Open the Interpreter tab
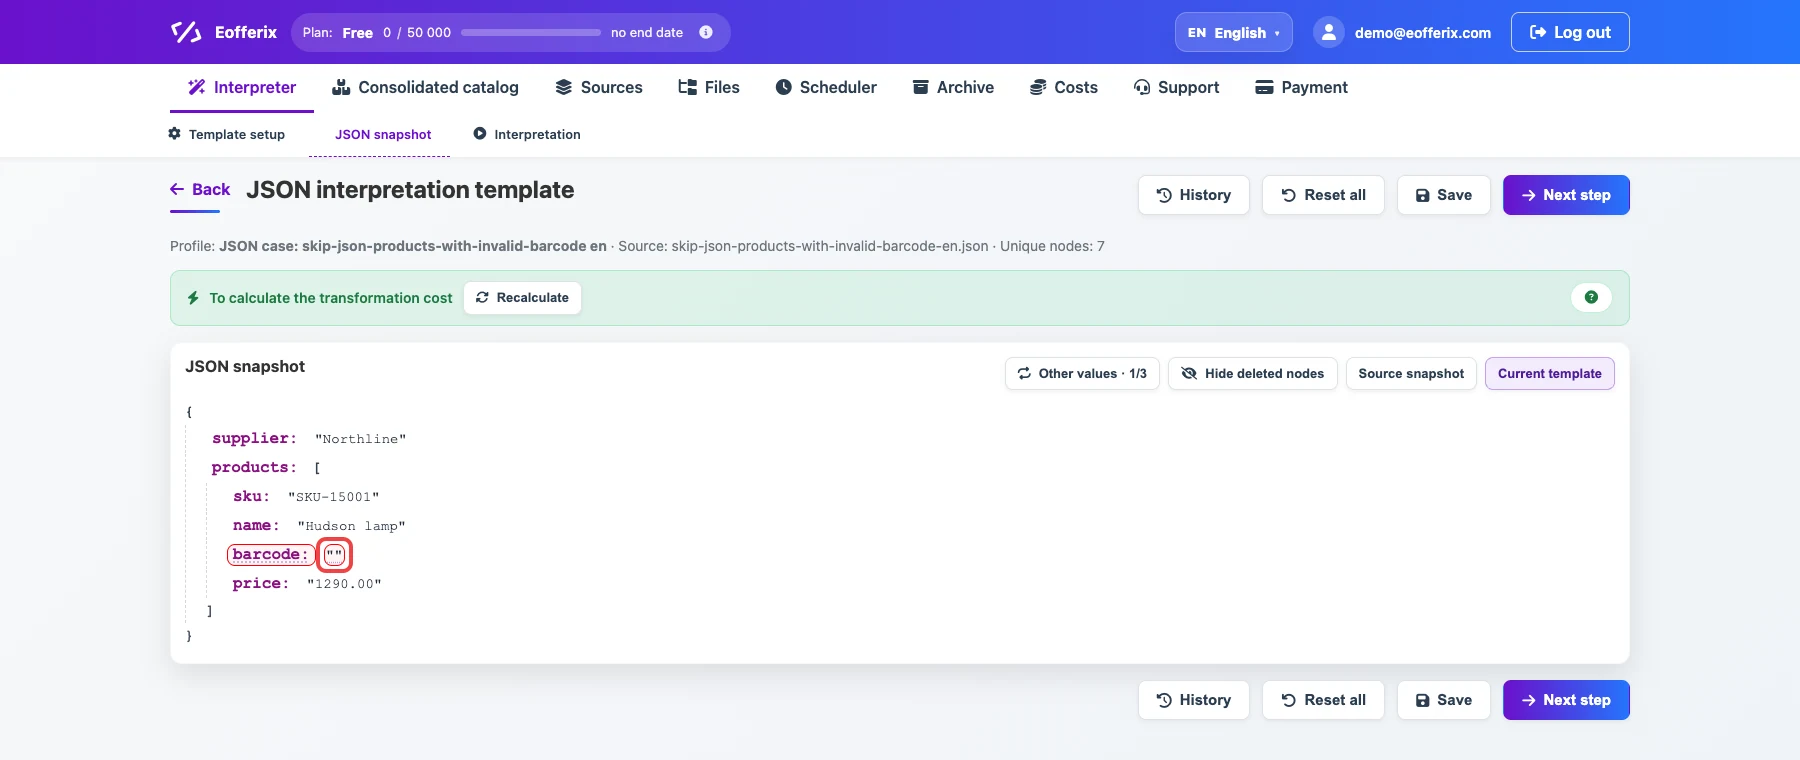Viewport: 1800px width, 760px height. pos(242,87)
